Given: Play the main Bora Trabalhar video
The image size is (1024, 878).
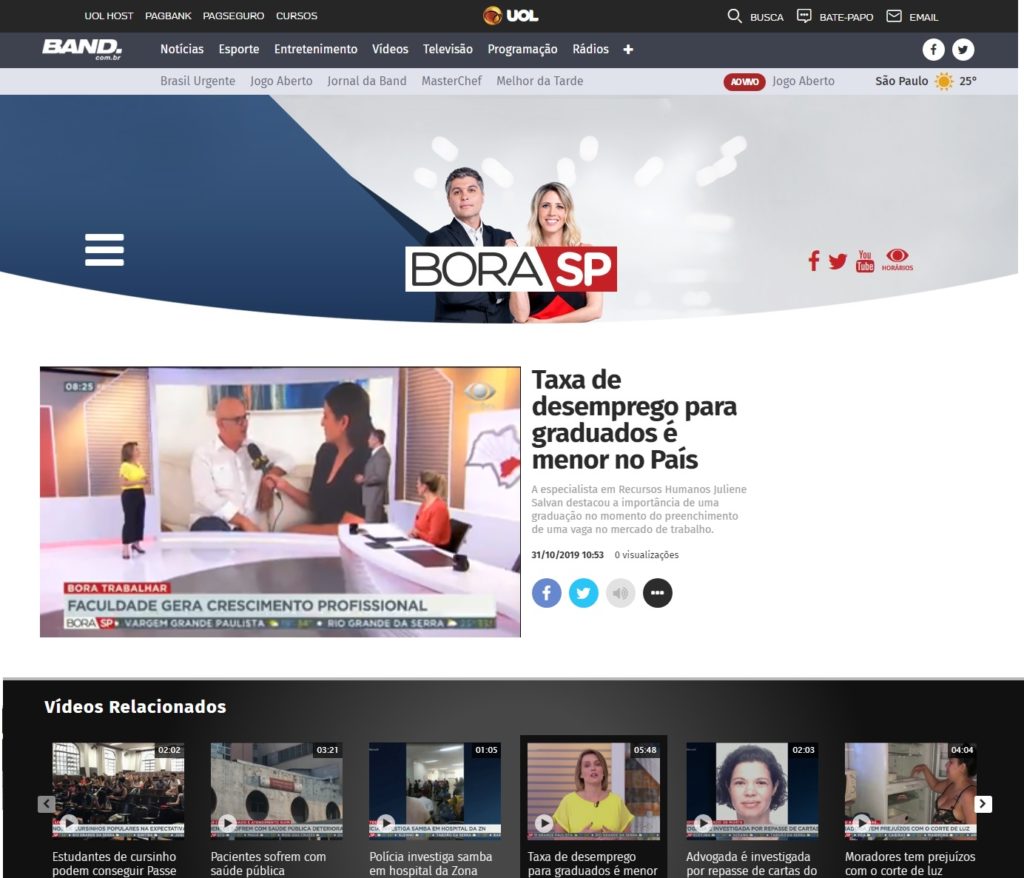Looking at the screenshot, I should (x=280, y=502).
